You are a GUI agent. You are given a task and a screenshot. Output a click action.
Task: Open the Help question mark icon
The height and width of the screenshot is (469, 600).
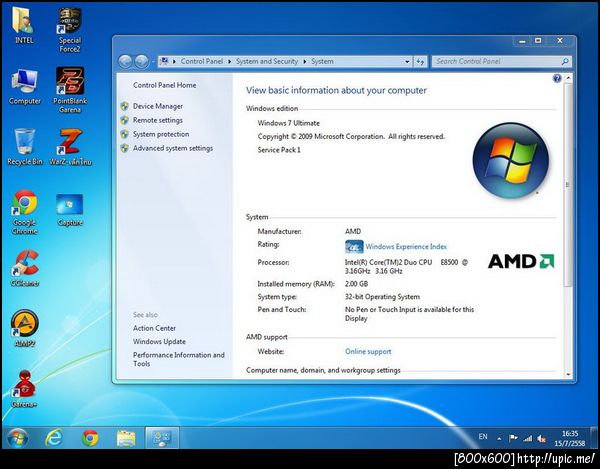[x=557, y=78]
